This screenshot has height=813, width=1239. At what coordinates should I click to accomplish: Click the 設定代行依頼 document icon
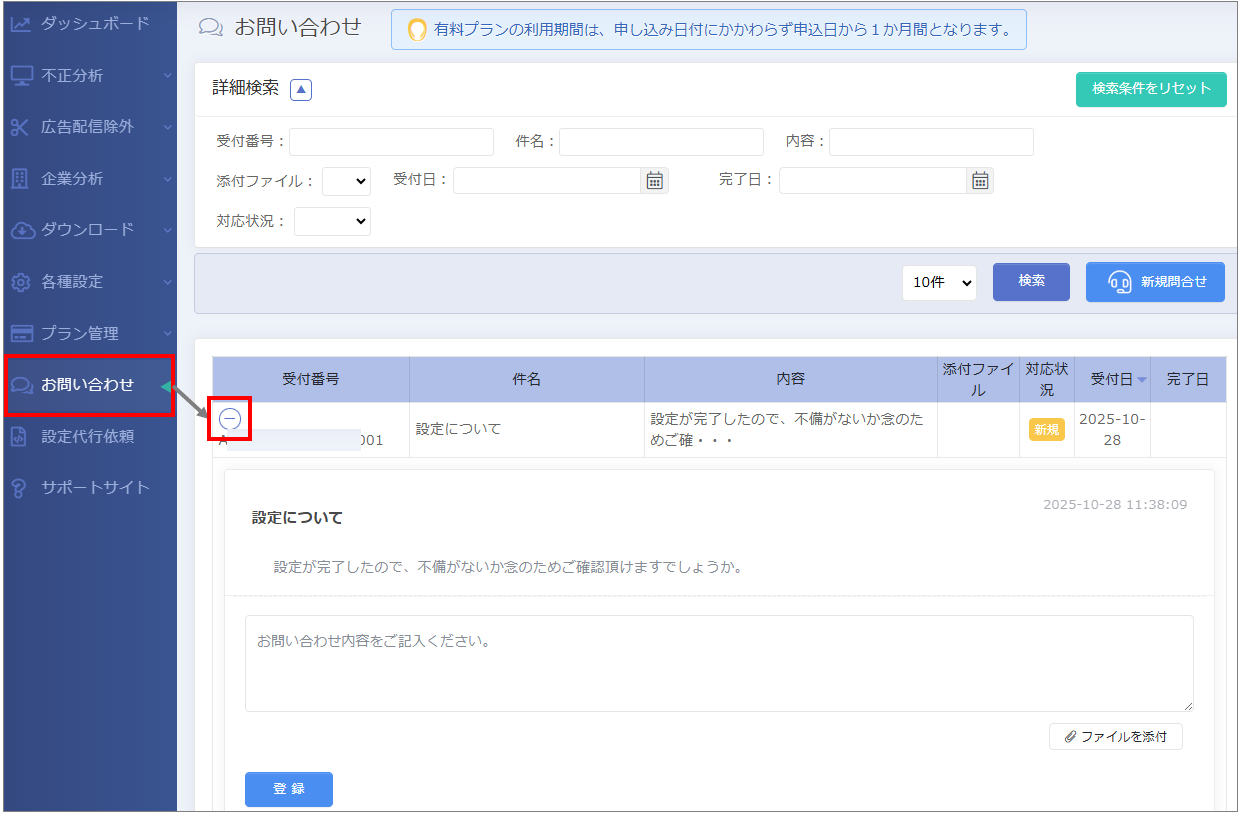point(19,436)
